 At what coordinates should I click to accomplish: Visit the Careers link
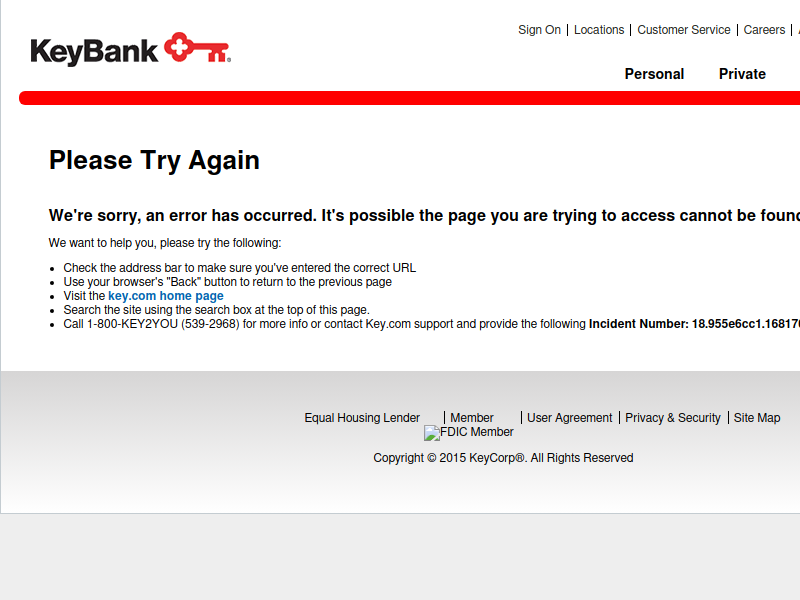pyautogui.click(x=764, y=30)
